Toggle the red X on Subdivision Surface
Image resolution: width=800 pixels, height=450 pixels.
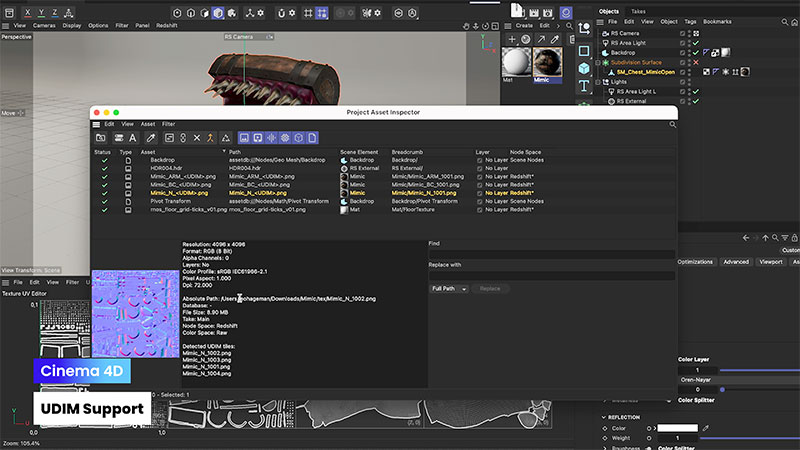point(695,62)
